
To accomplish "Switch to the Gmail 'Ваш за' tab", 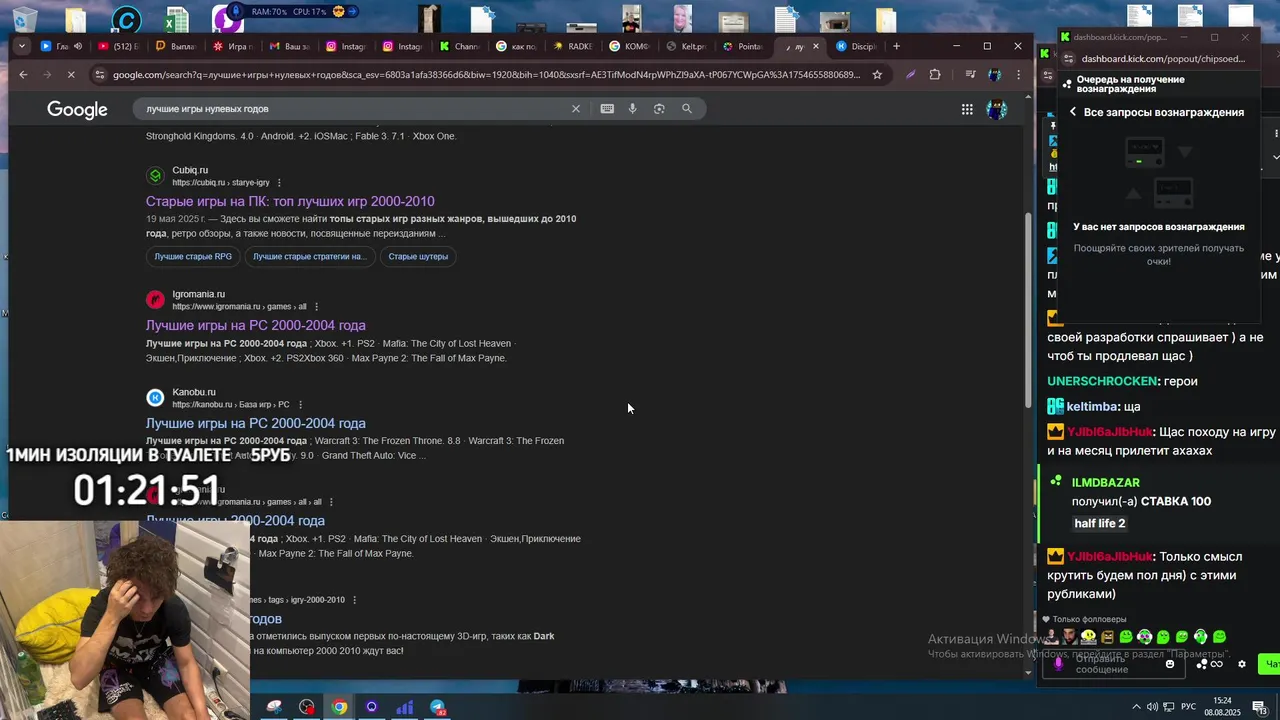I will pos(290,46).
